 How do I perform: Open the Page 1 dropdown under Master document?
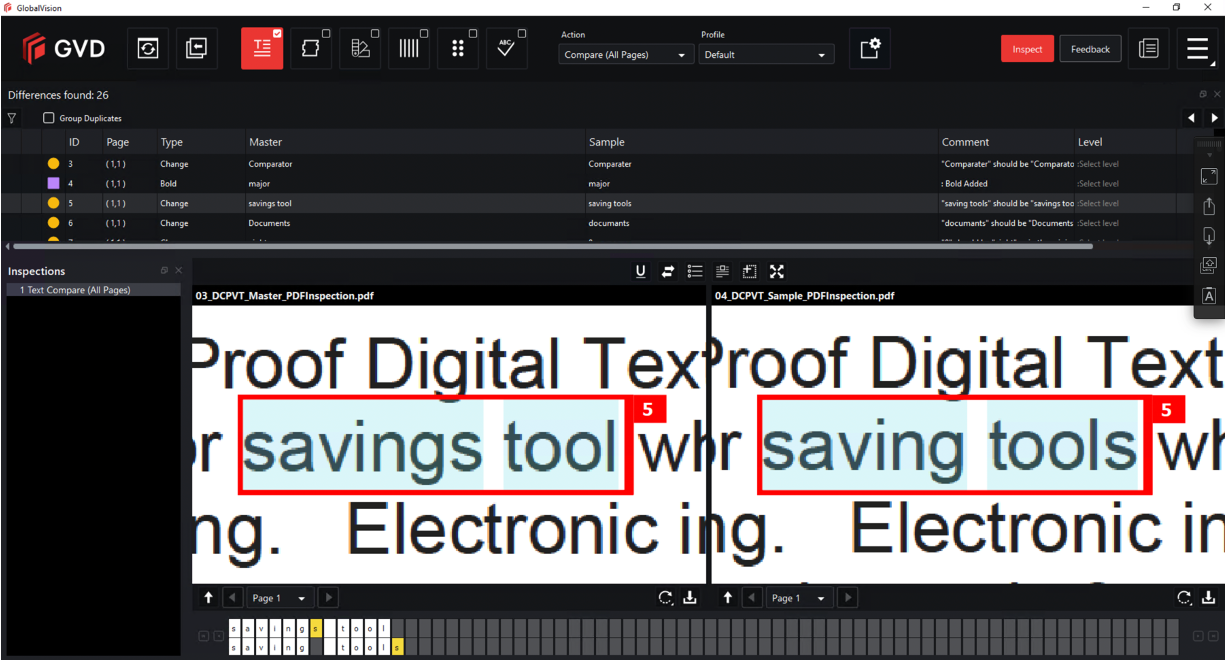click(280, 598)
